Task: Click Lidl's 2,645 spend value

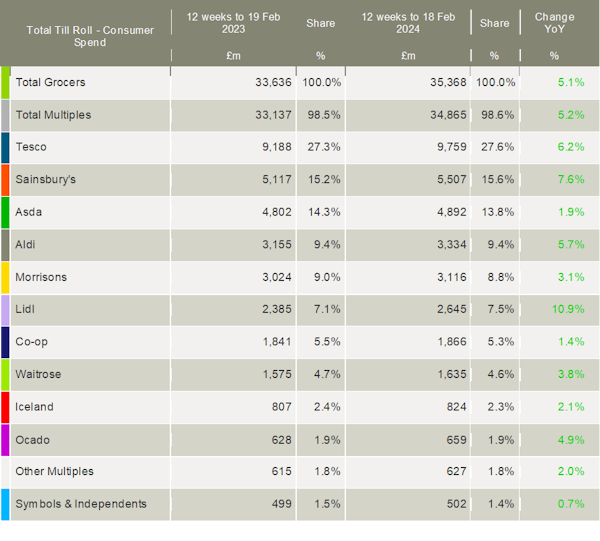Action: pyautogui.click(x=452, y=309)
